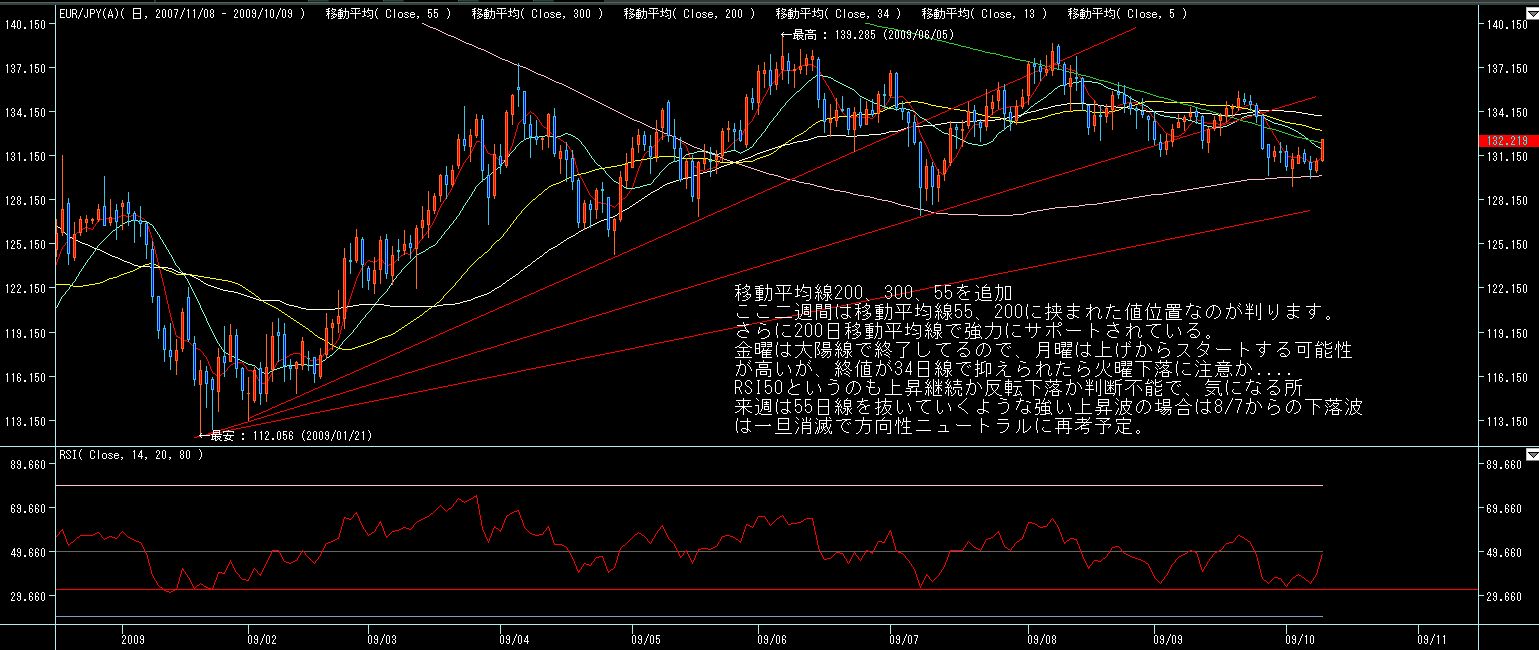Click the 2009 label on time axis
Screen dimensions: 1539x650
click(135, 637)
